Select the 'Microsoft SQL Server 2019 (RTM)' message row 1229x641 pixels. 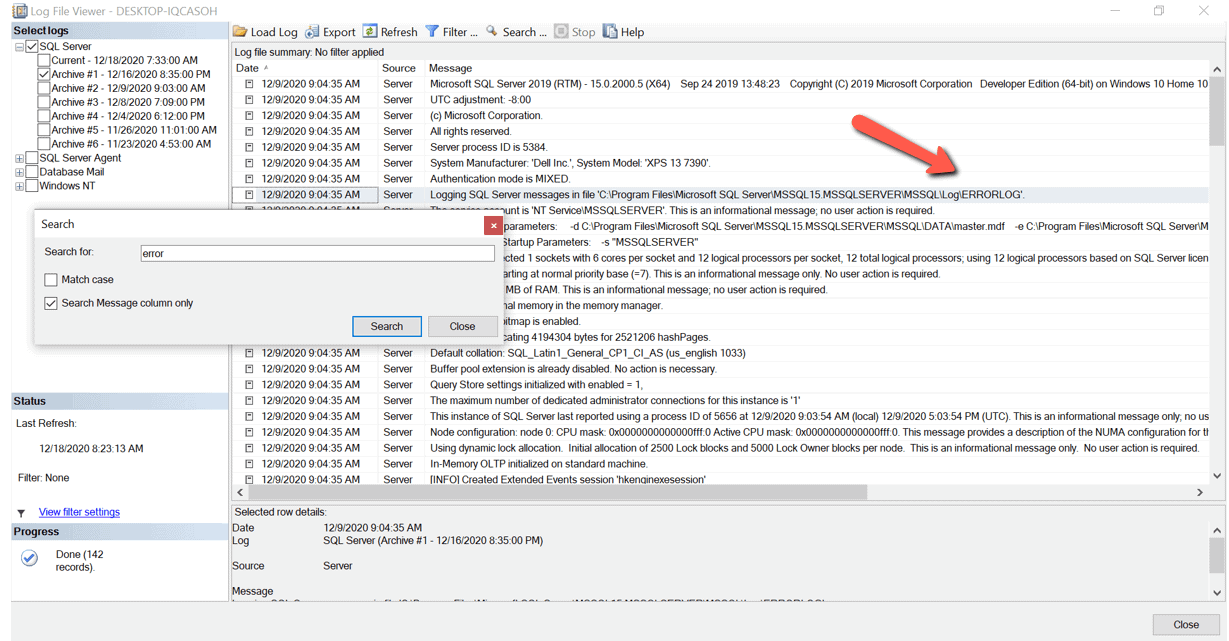720,84
